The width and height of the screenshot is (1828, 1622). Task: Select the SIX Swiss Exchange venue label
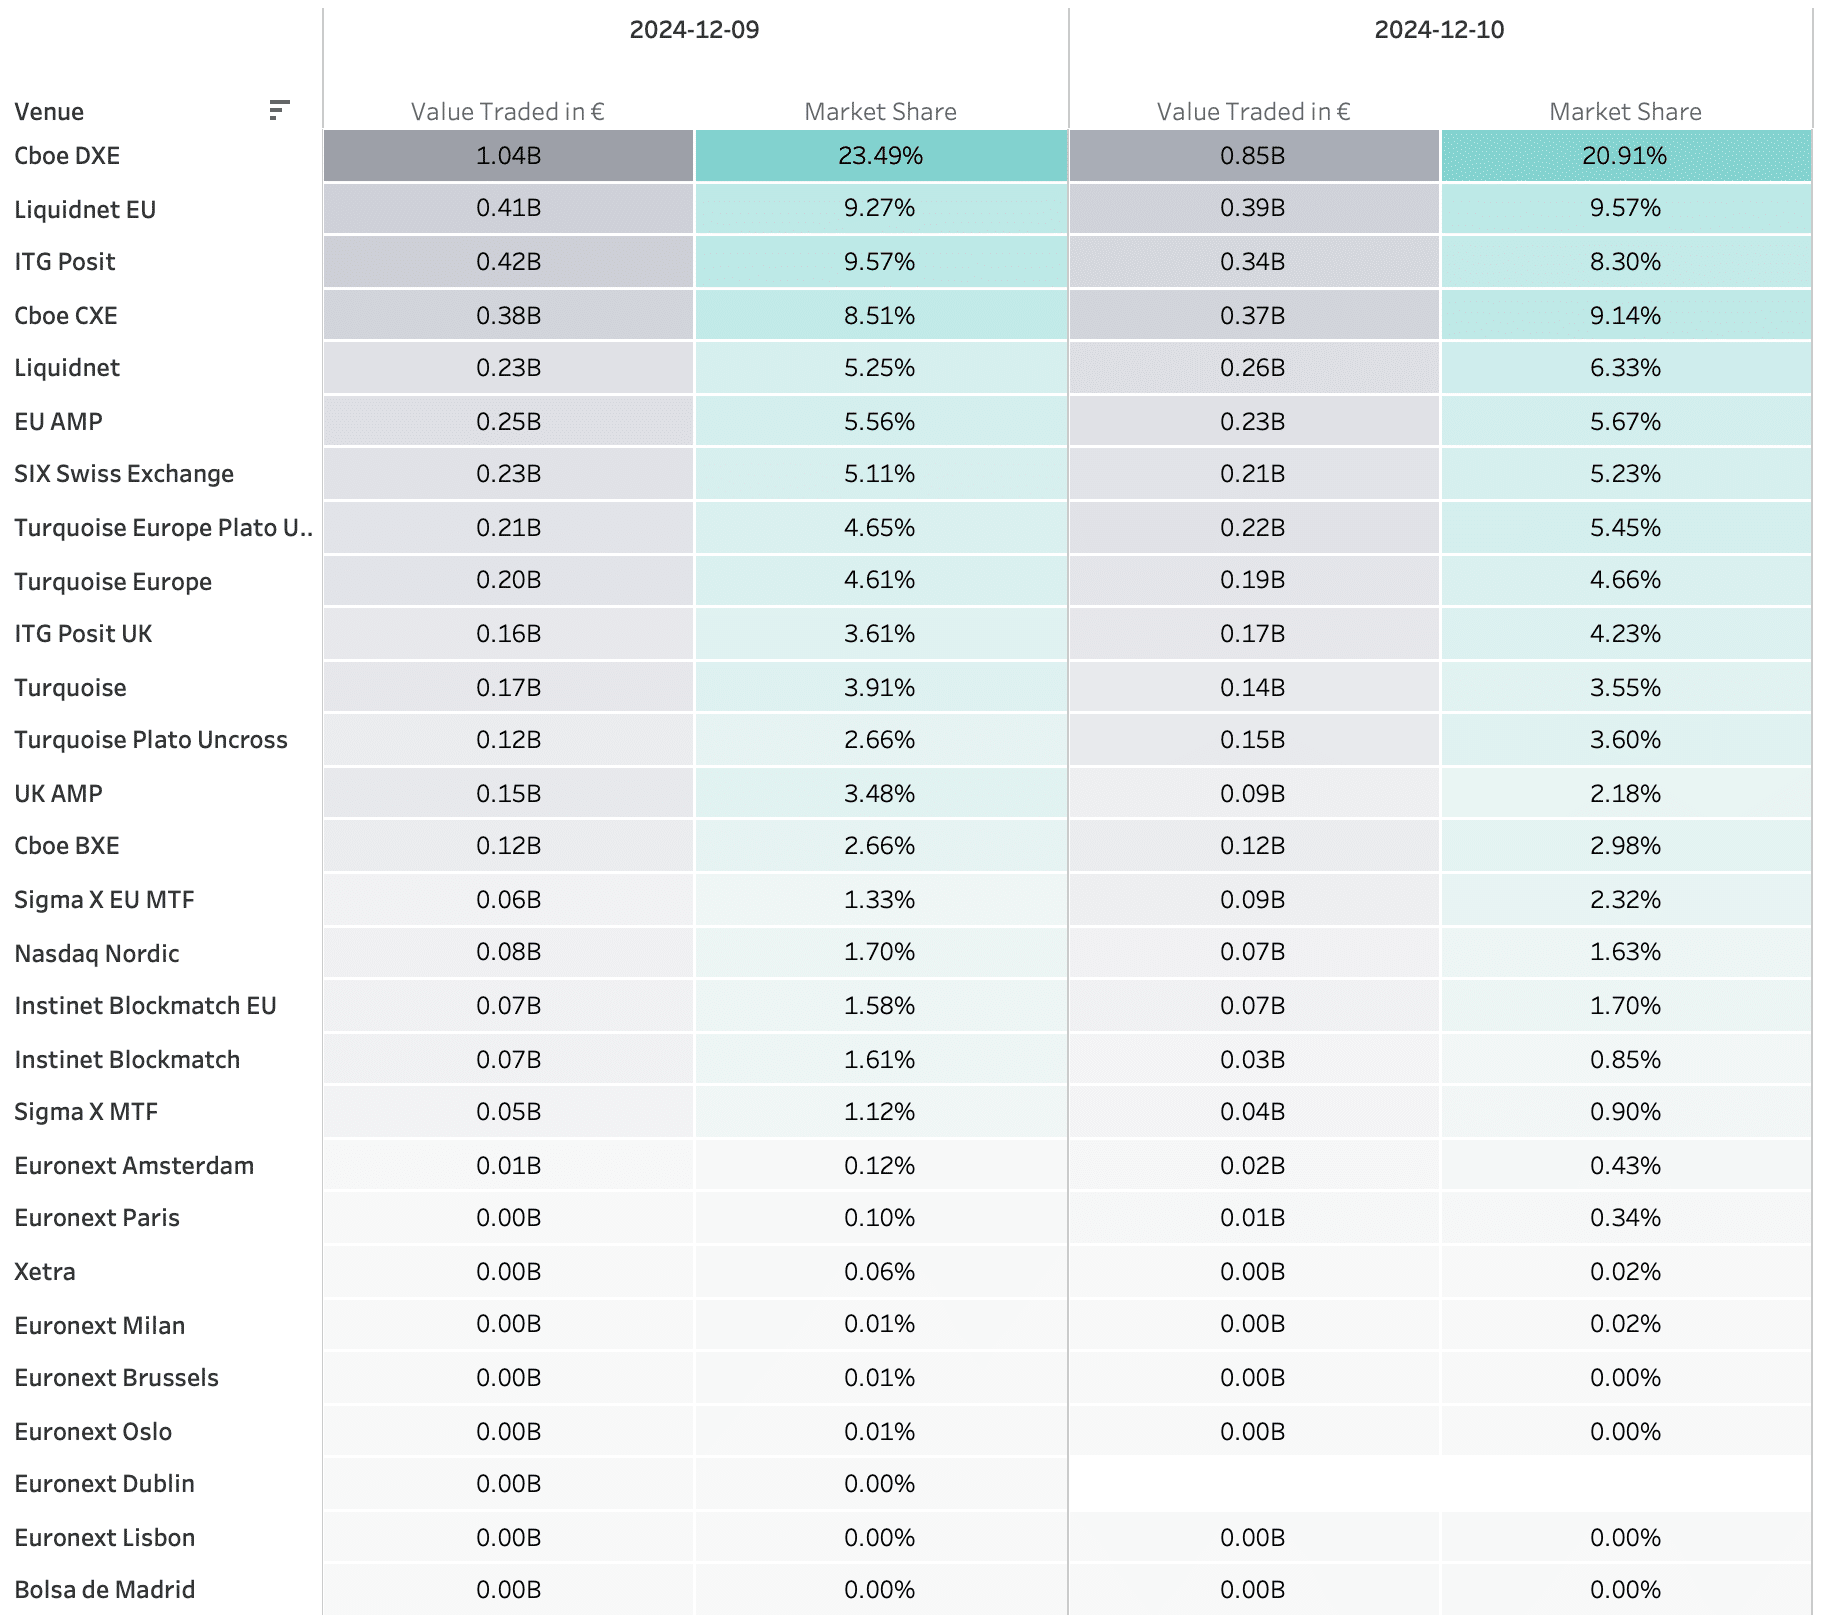tap(124, 474)
